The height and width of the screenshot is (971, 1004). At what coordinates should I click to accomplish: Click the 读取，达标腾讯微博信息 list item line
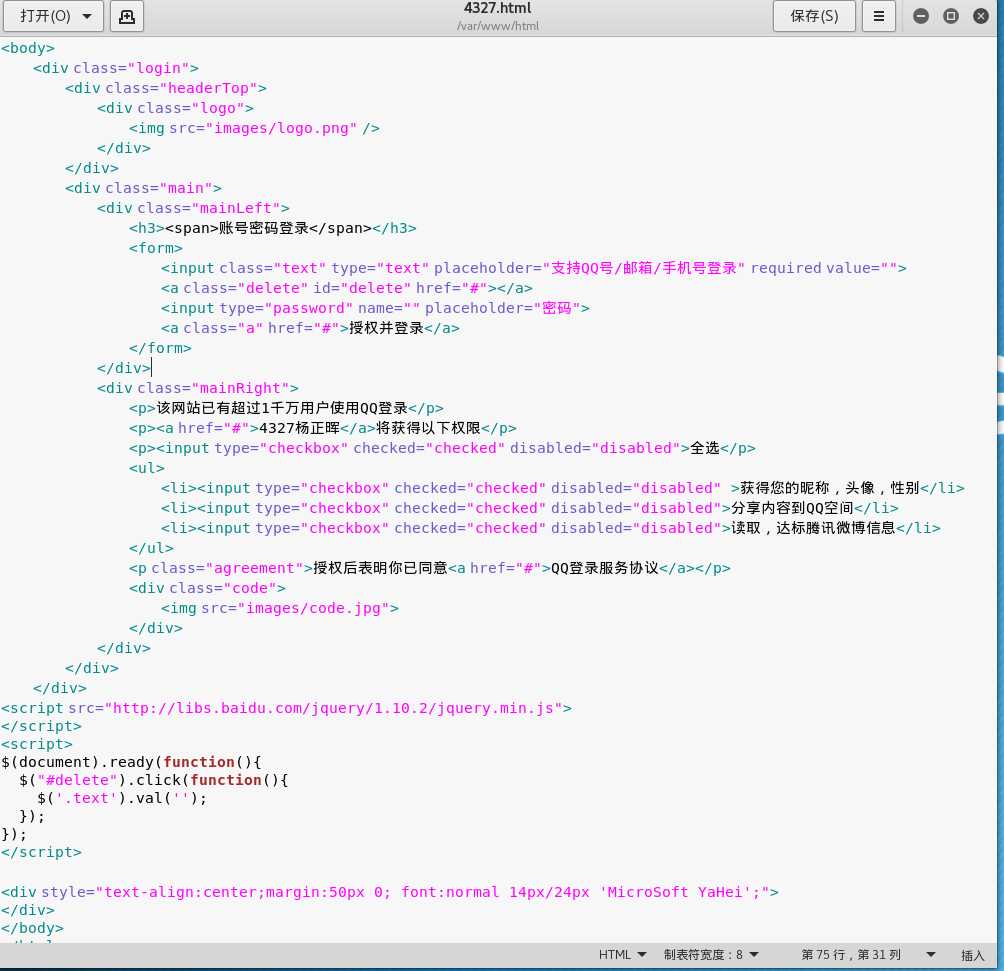click(551, 528)
